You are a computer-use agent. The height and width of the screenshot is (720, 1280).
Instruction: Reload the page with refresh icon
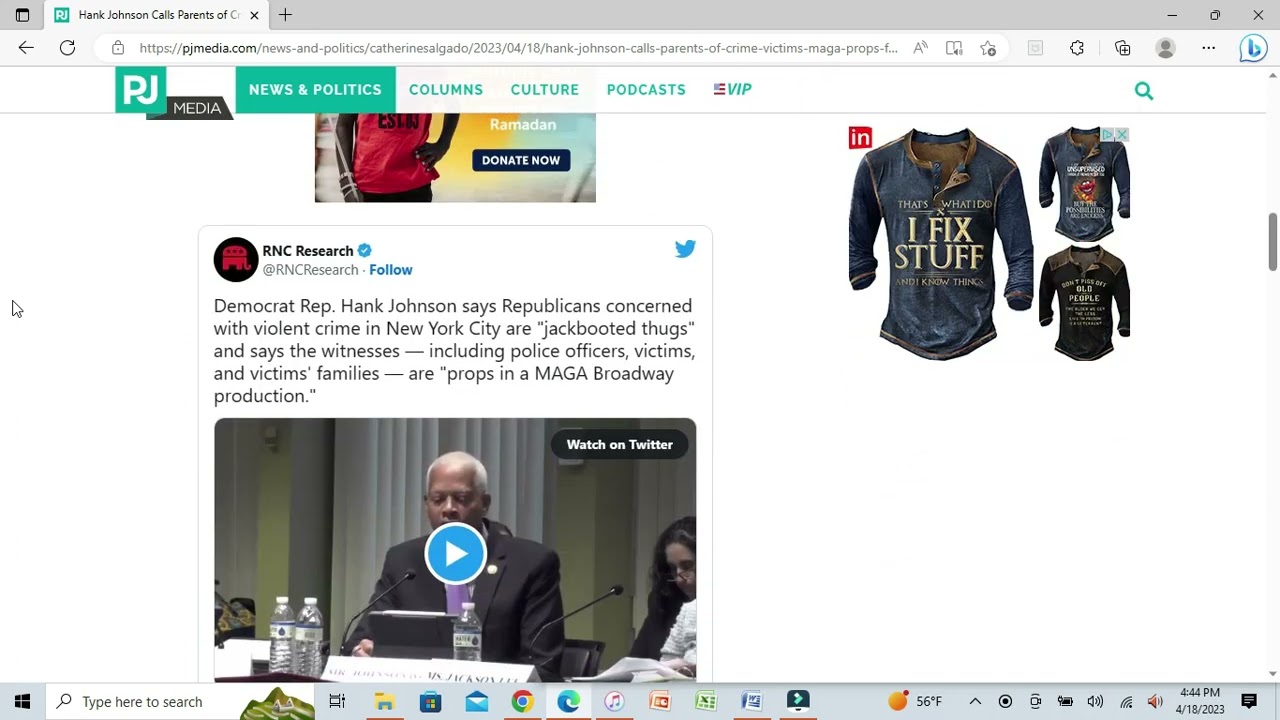tap(67, 48)
